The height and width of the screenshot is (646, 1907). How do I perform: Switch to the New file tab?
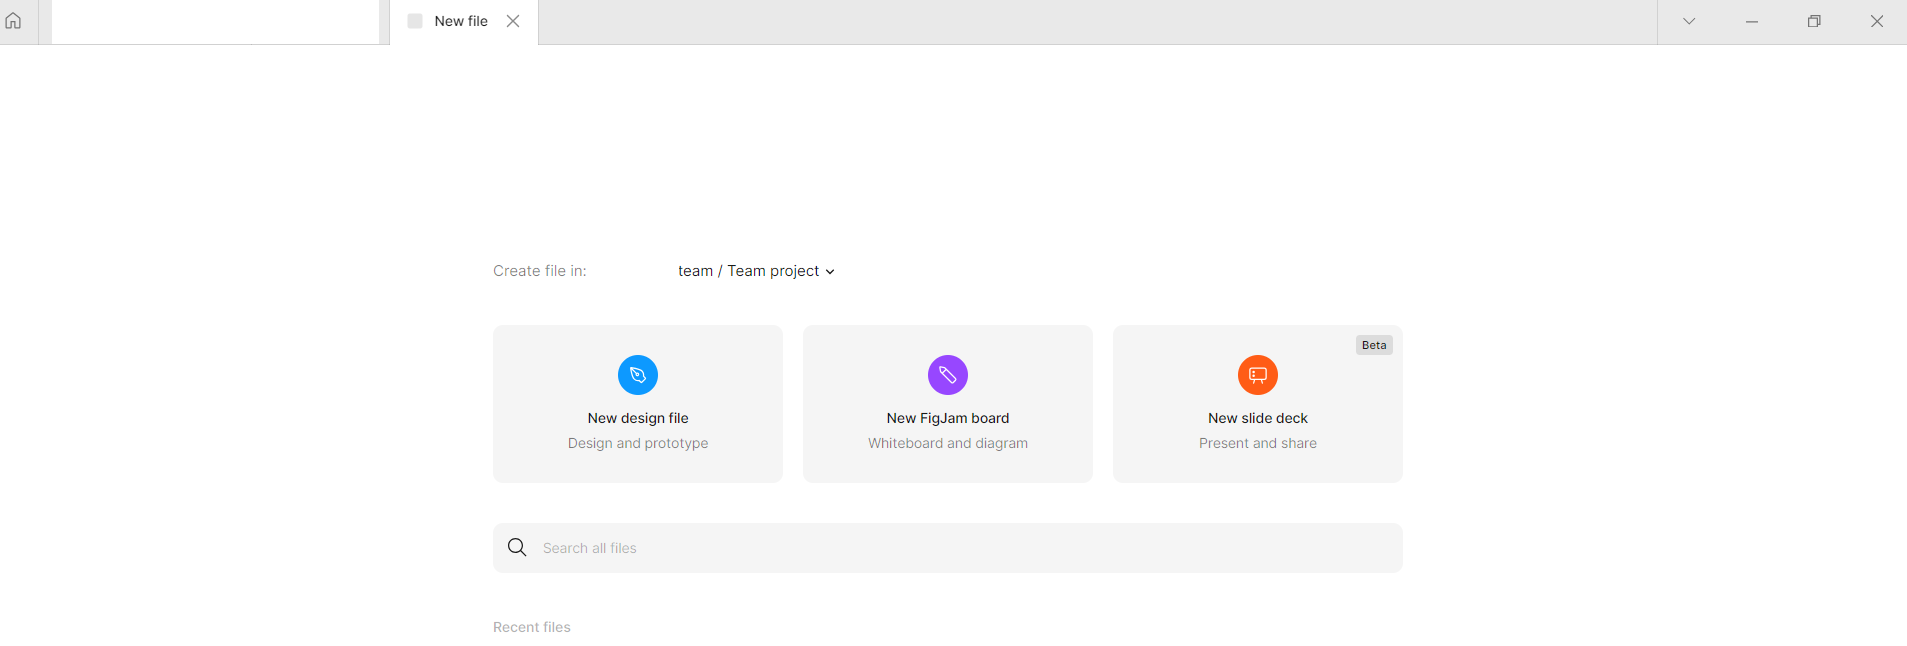click(464, 22)
